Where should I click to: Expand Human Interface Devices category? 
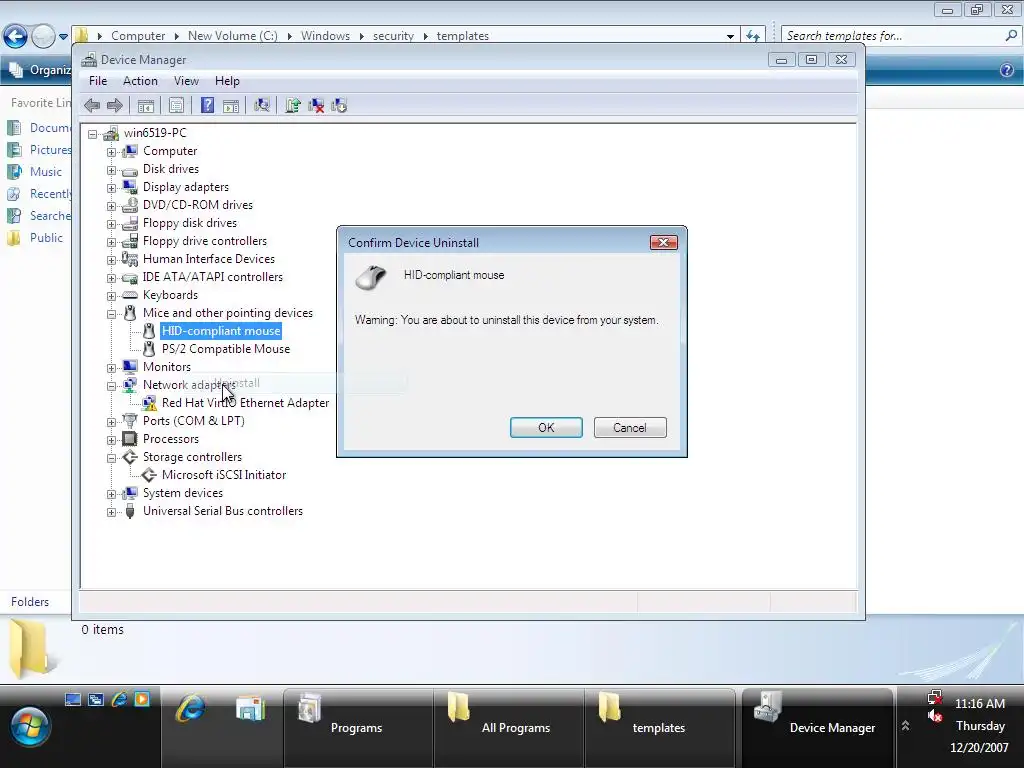pos(112,260)
